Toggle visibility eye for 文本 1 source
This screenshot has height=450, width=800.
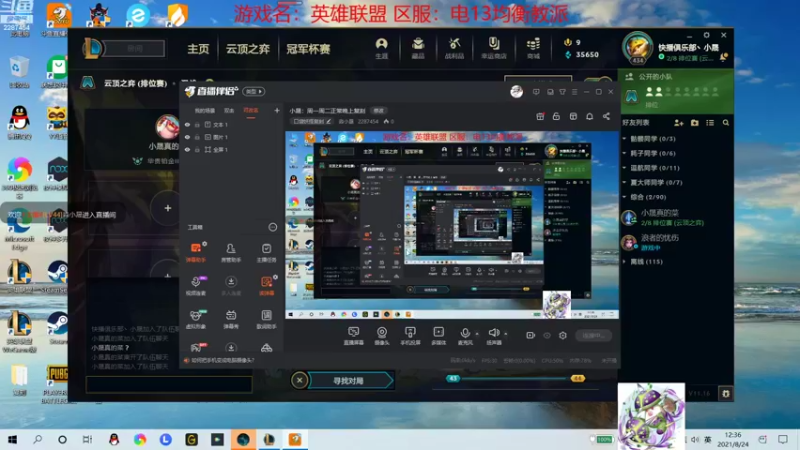click(x=187, y=124)
